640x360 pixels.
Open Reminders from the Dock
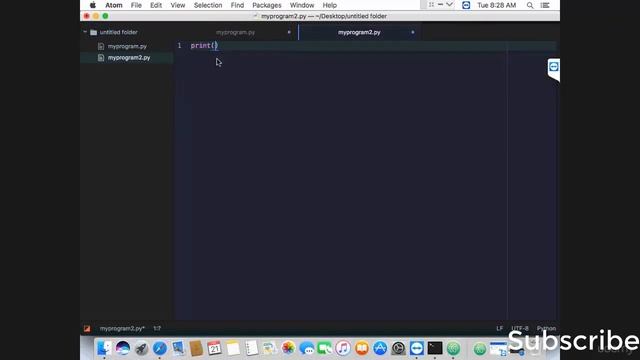click(251, 348)
